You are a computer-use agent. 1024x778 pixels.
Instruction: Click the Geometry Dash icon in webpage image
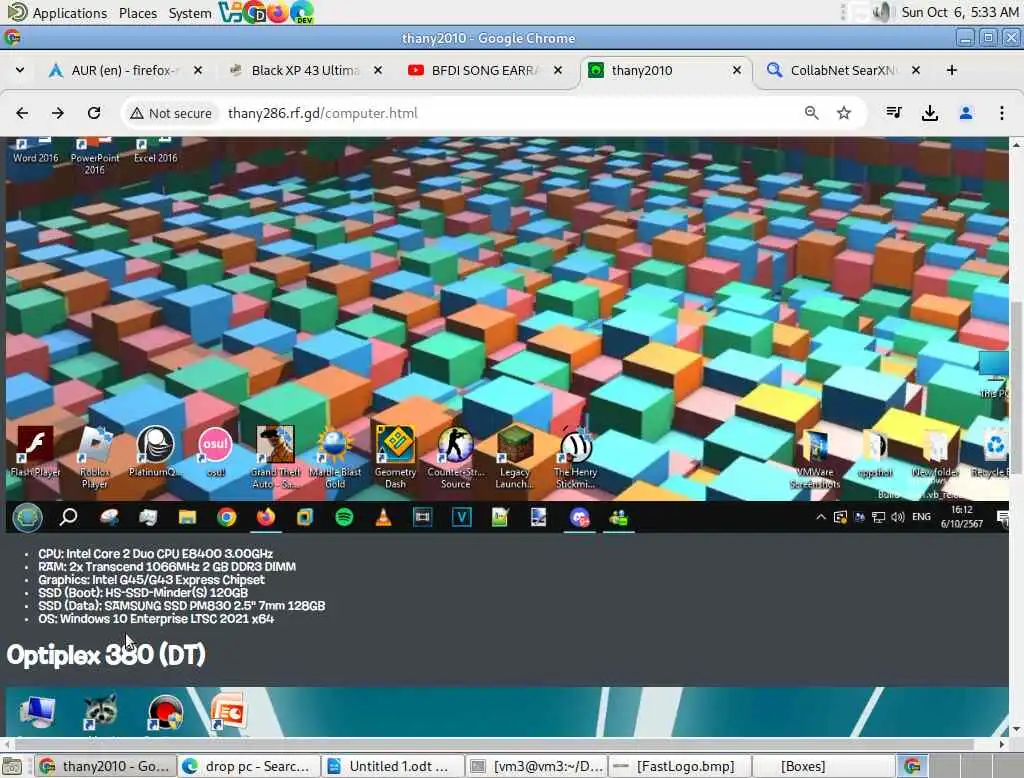click(x=395, y=457)
